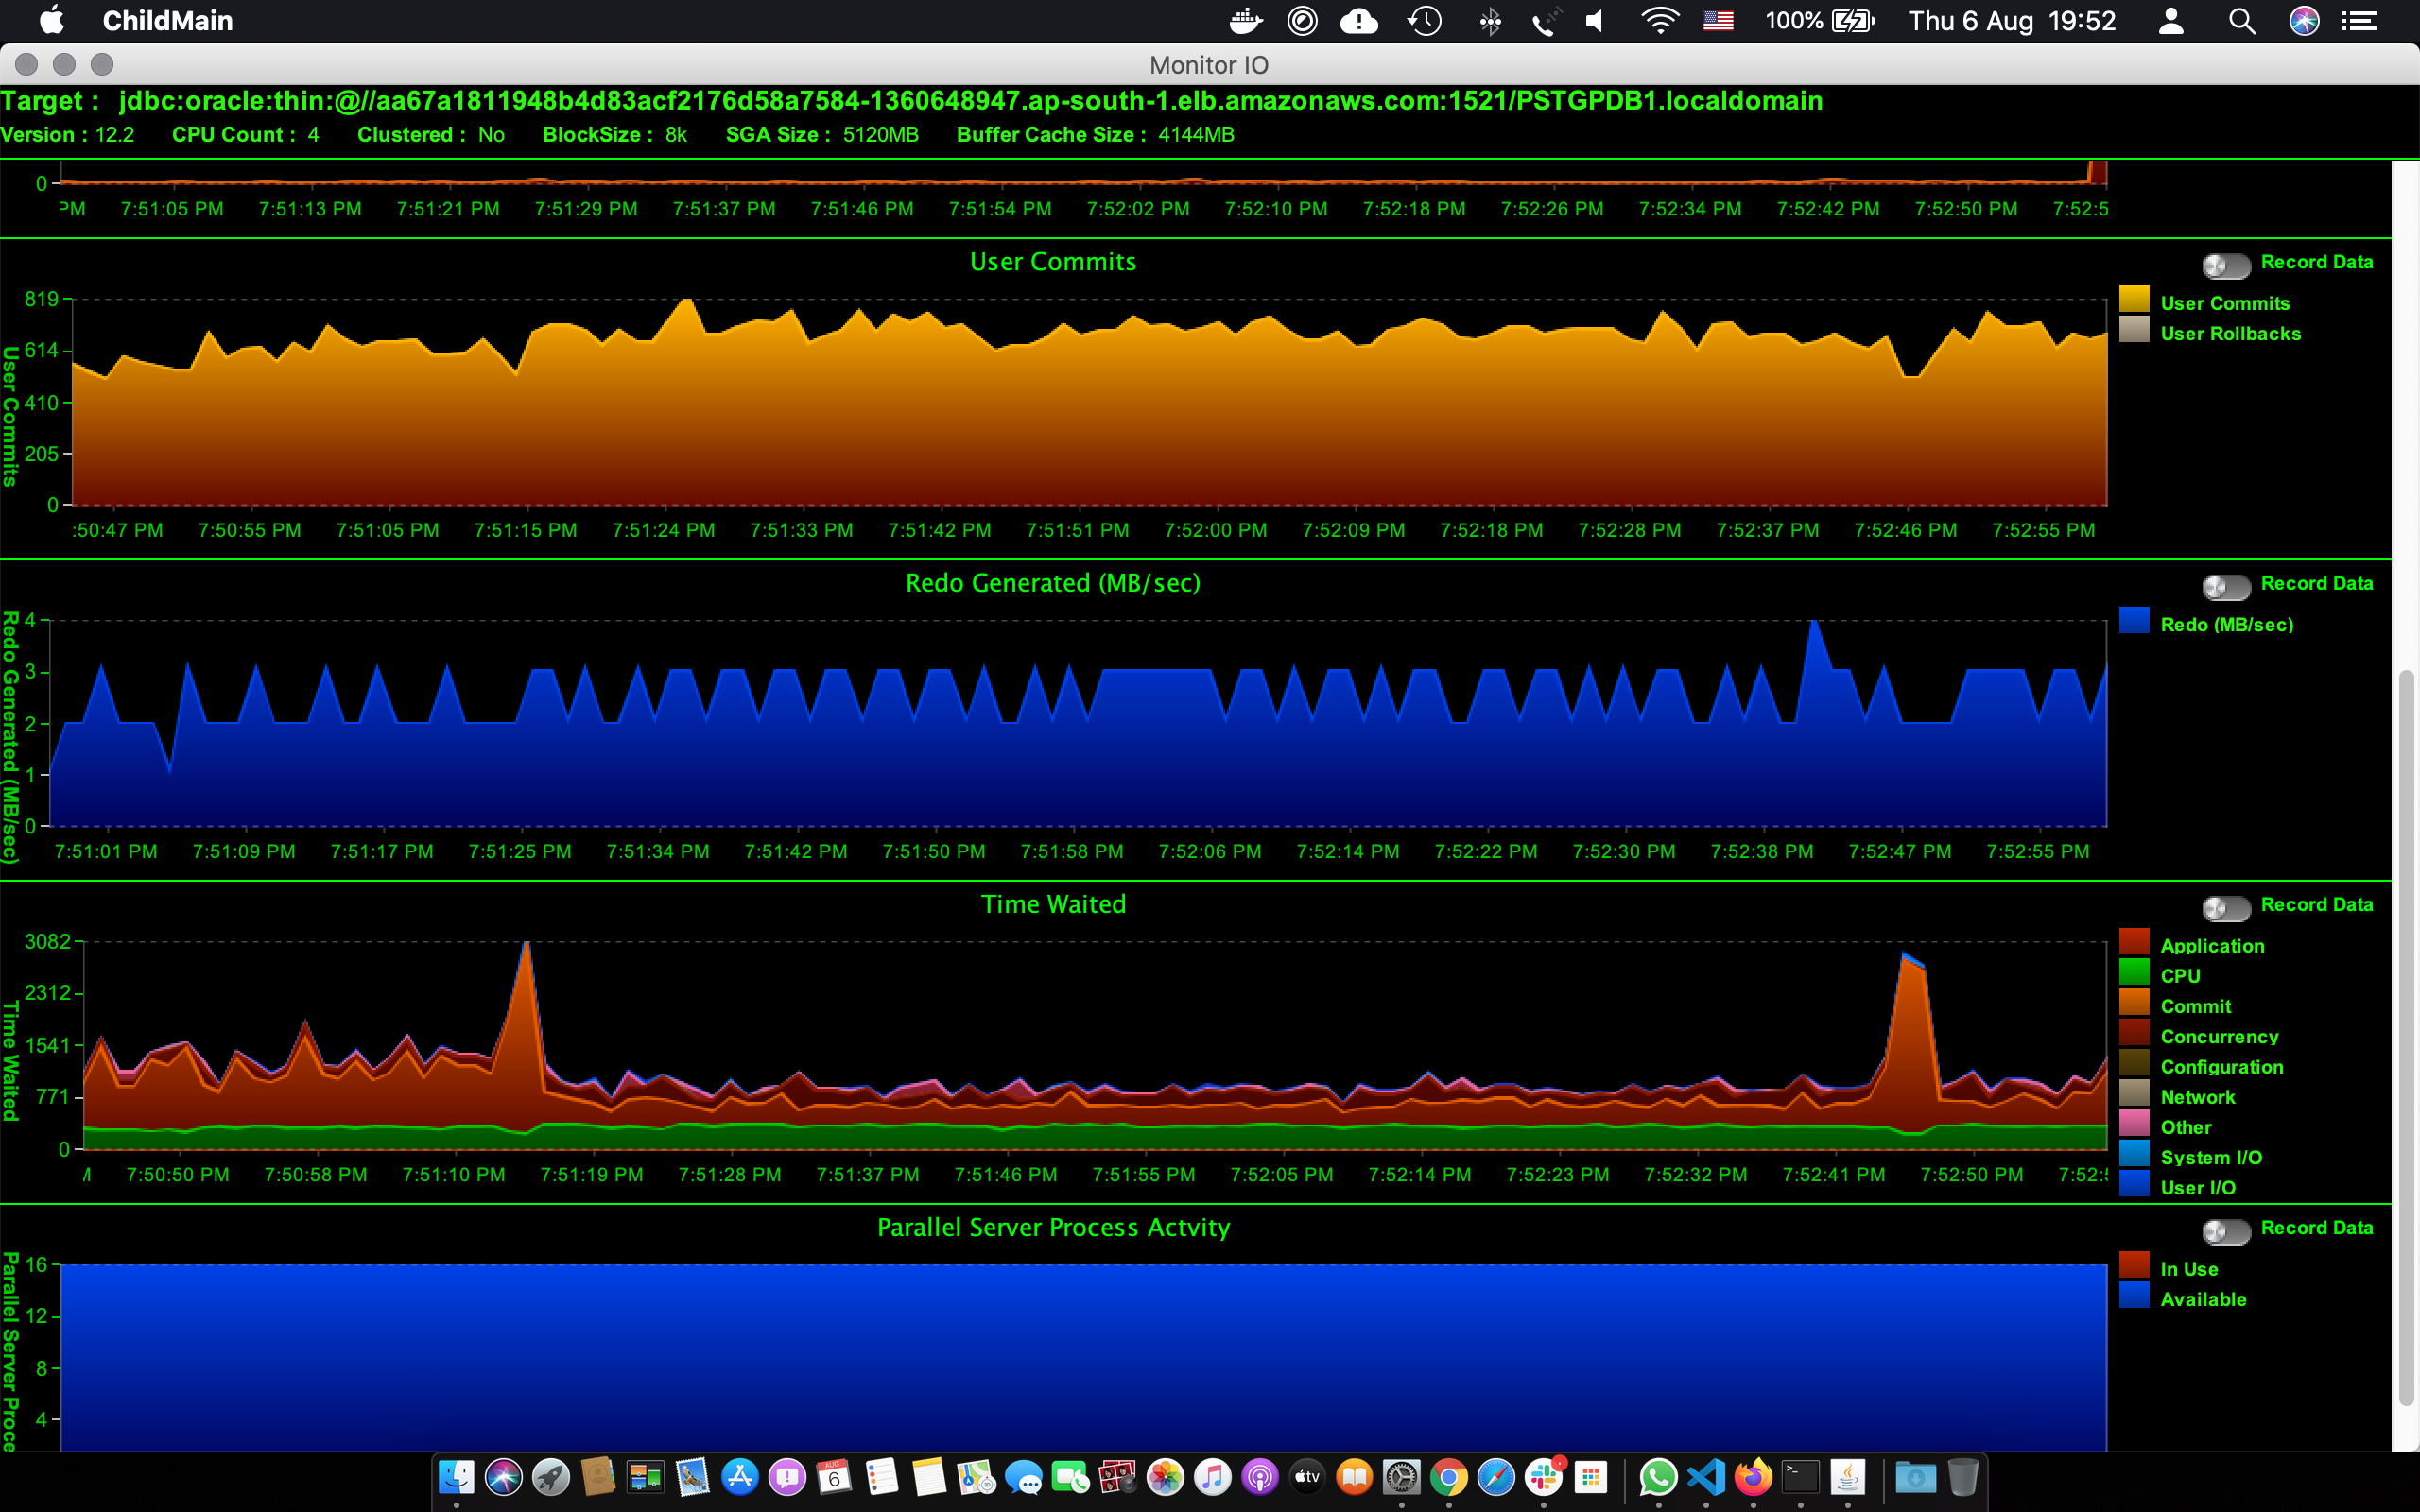This screenshot has width=2420, height=1512.
Task: Open Visual Studio Code from the dock
Action: tap(1706, 1477)
